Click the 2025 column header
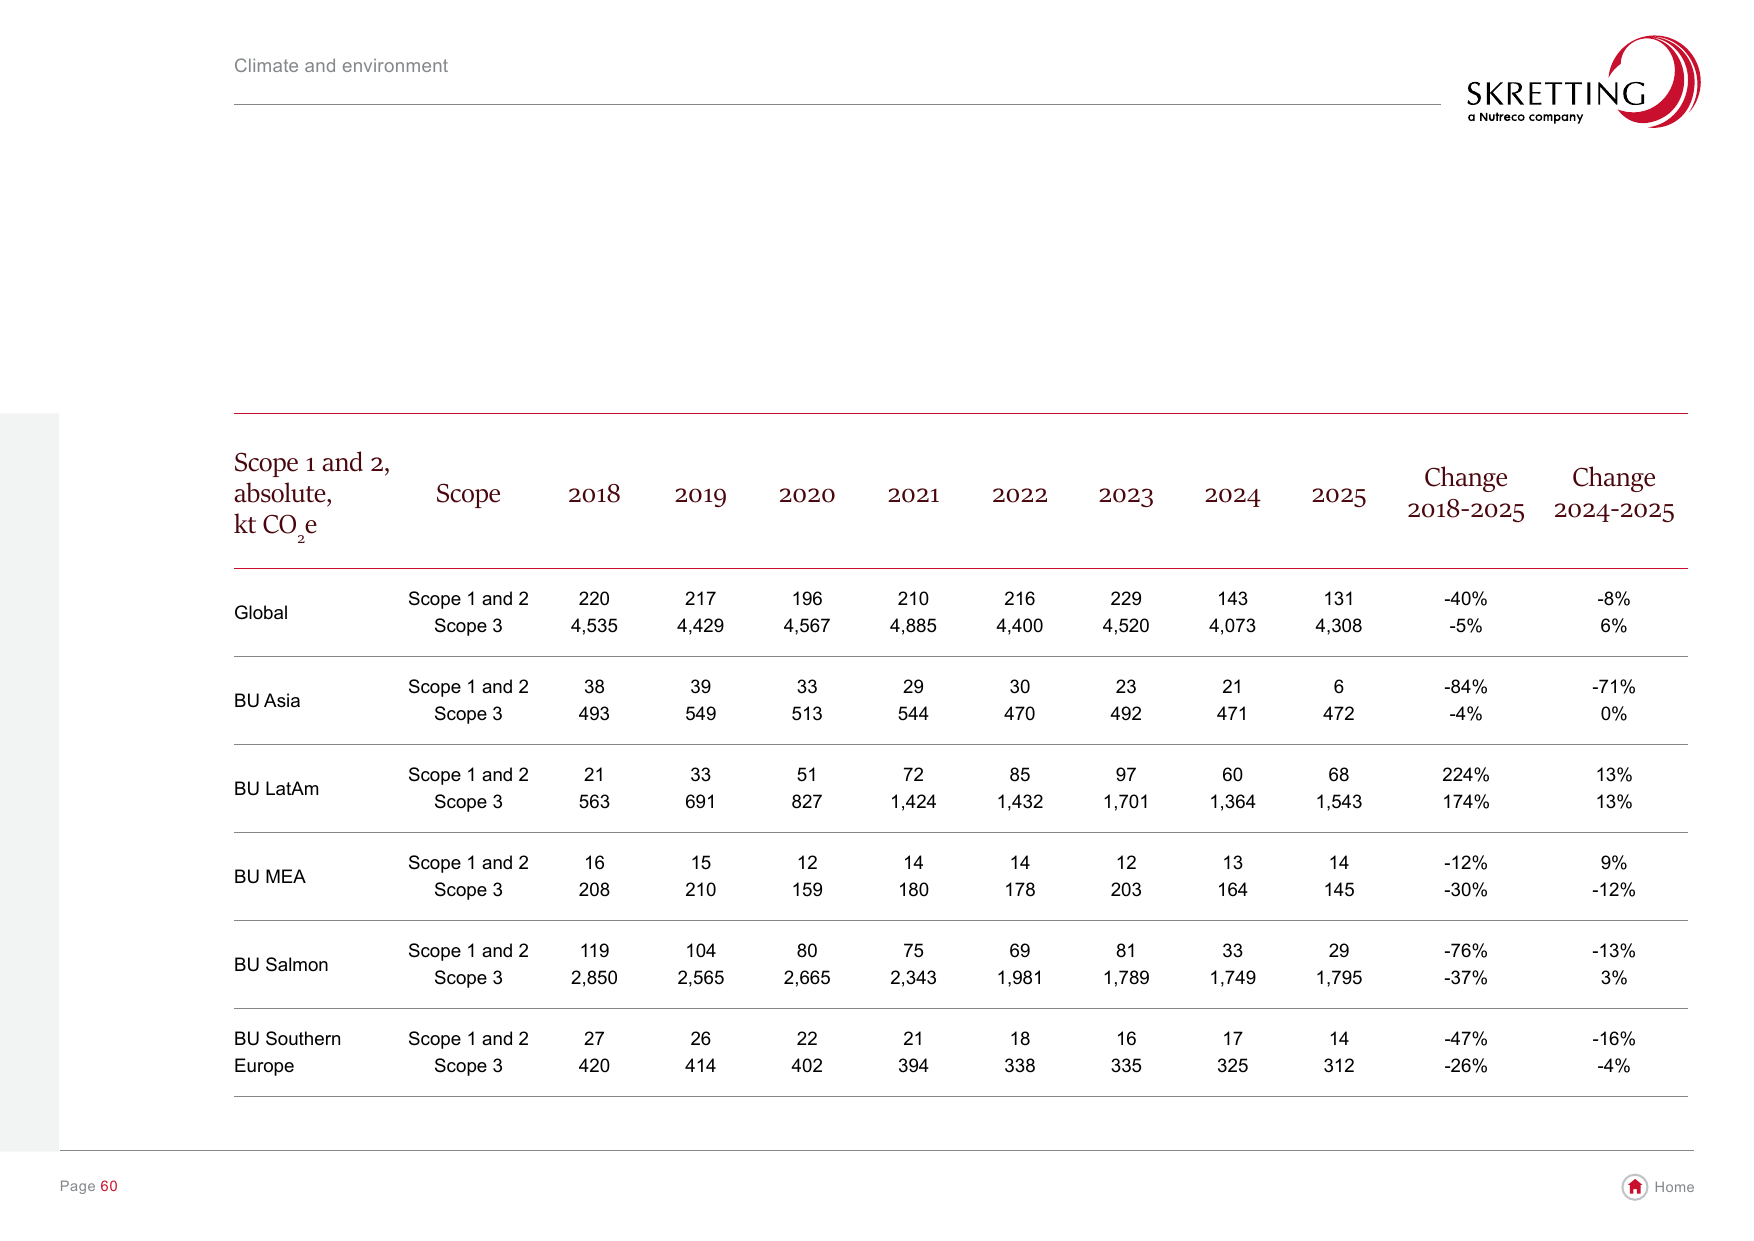 coord(1339,494)
